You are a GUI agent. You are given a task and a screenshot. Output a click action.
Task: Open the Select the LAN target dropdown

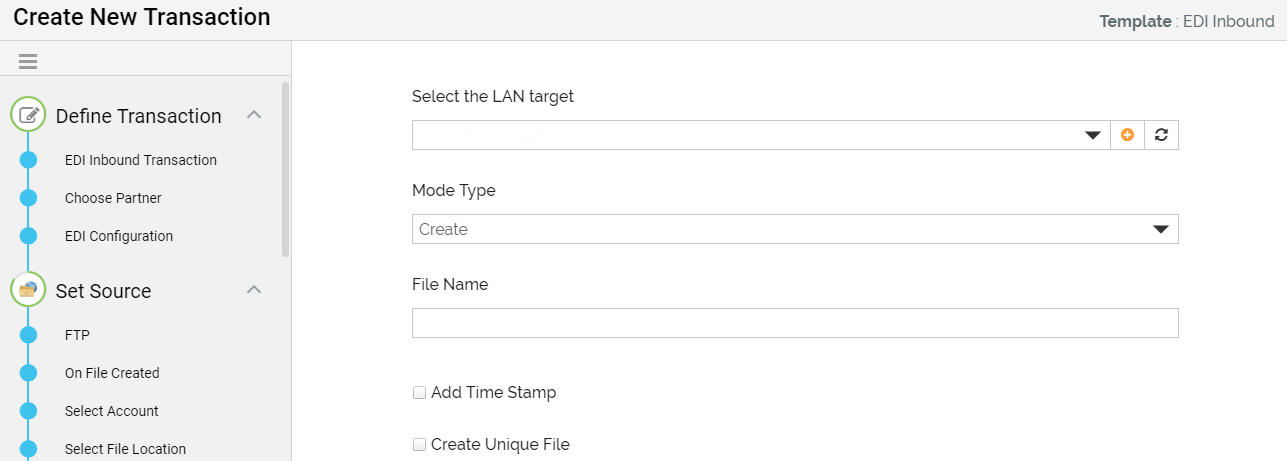coord(761,135)
